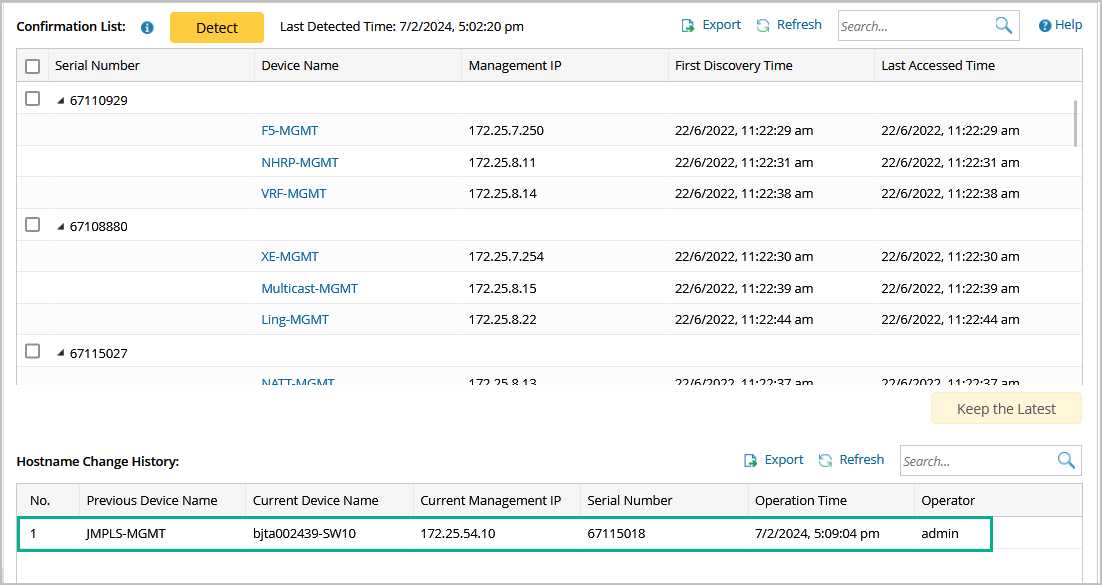Open the F5-MGMT device link
The image size is (1102, 585).
(x=289, y=130)
